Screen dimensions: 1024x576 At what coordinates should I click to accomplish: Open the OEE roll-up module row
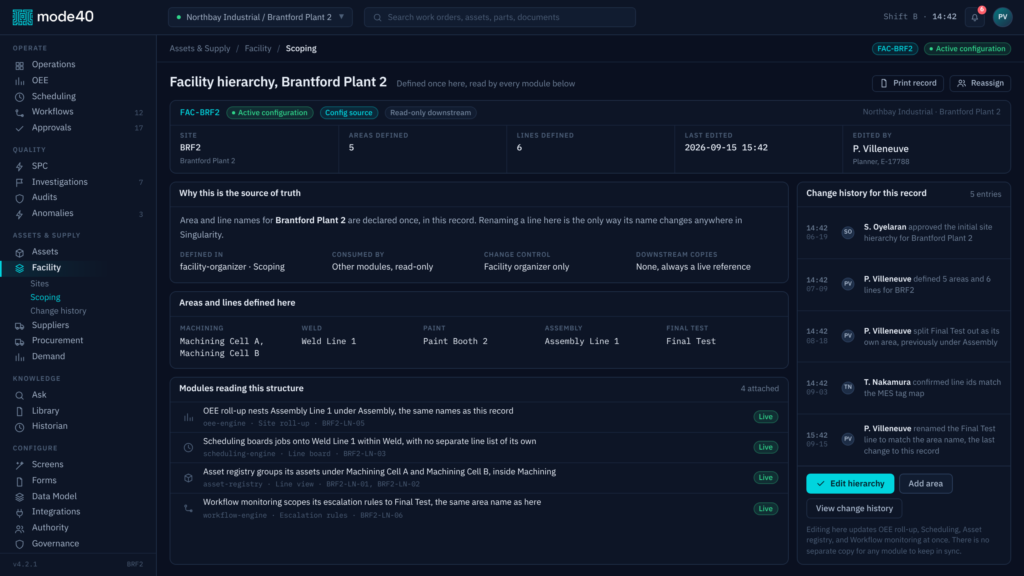pos(479,417)
